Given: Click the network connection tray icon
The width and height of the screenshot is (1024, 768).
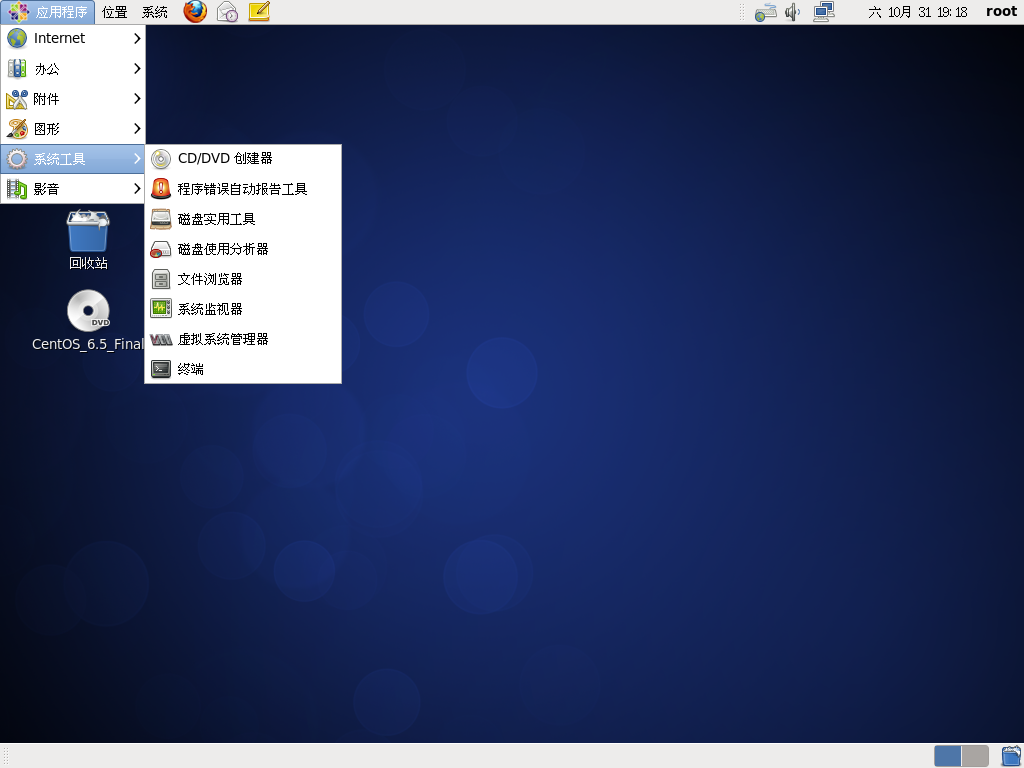Looking at the screenshot, I should click(x=765, y=12).
